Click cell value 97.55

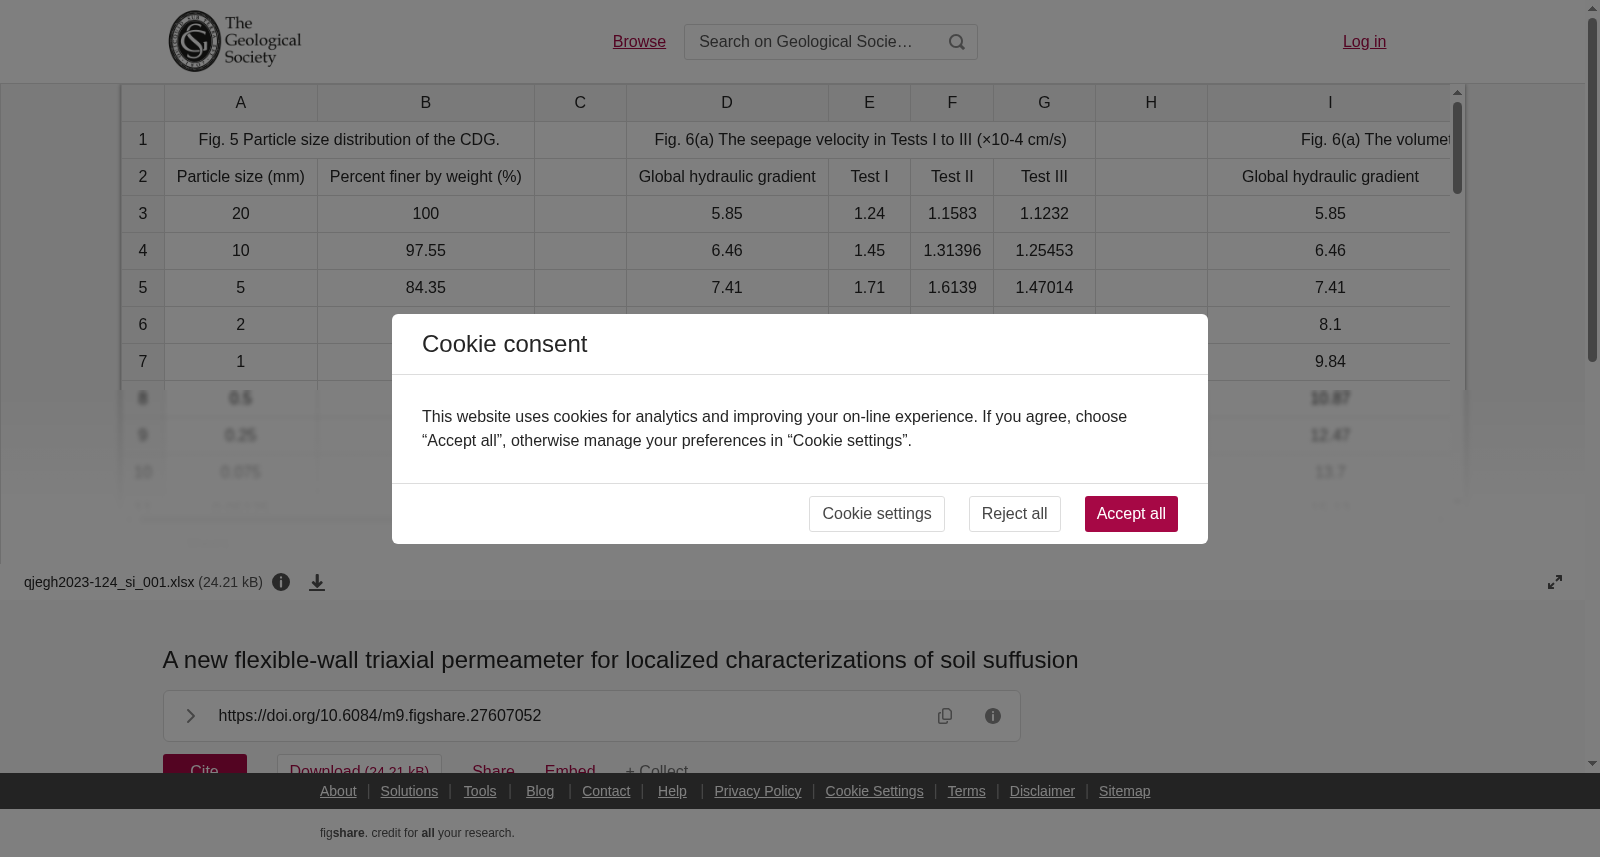click(426, 251)
